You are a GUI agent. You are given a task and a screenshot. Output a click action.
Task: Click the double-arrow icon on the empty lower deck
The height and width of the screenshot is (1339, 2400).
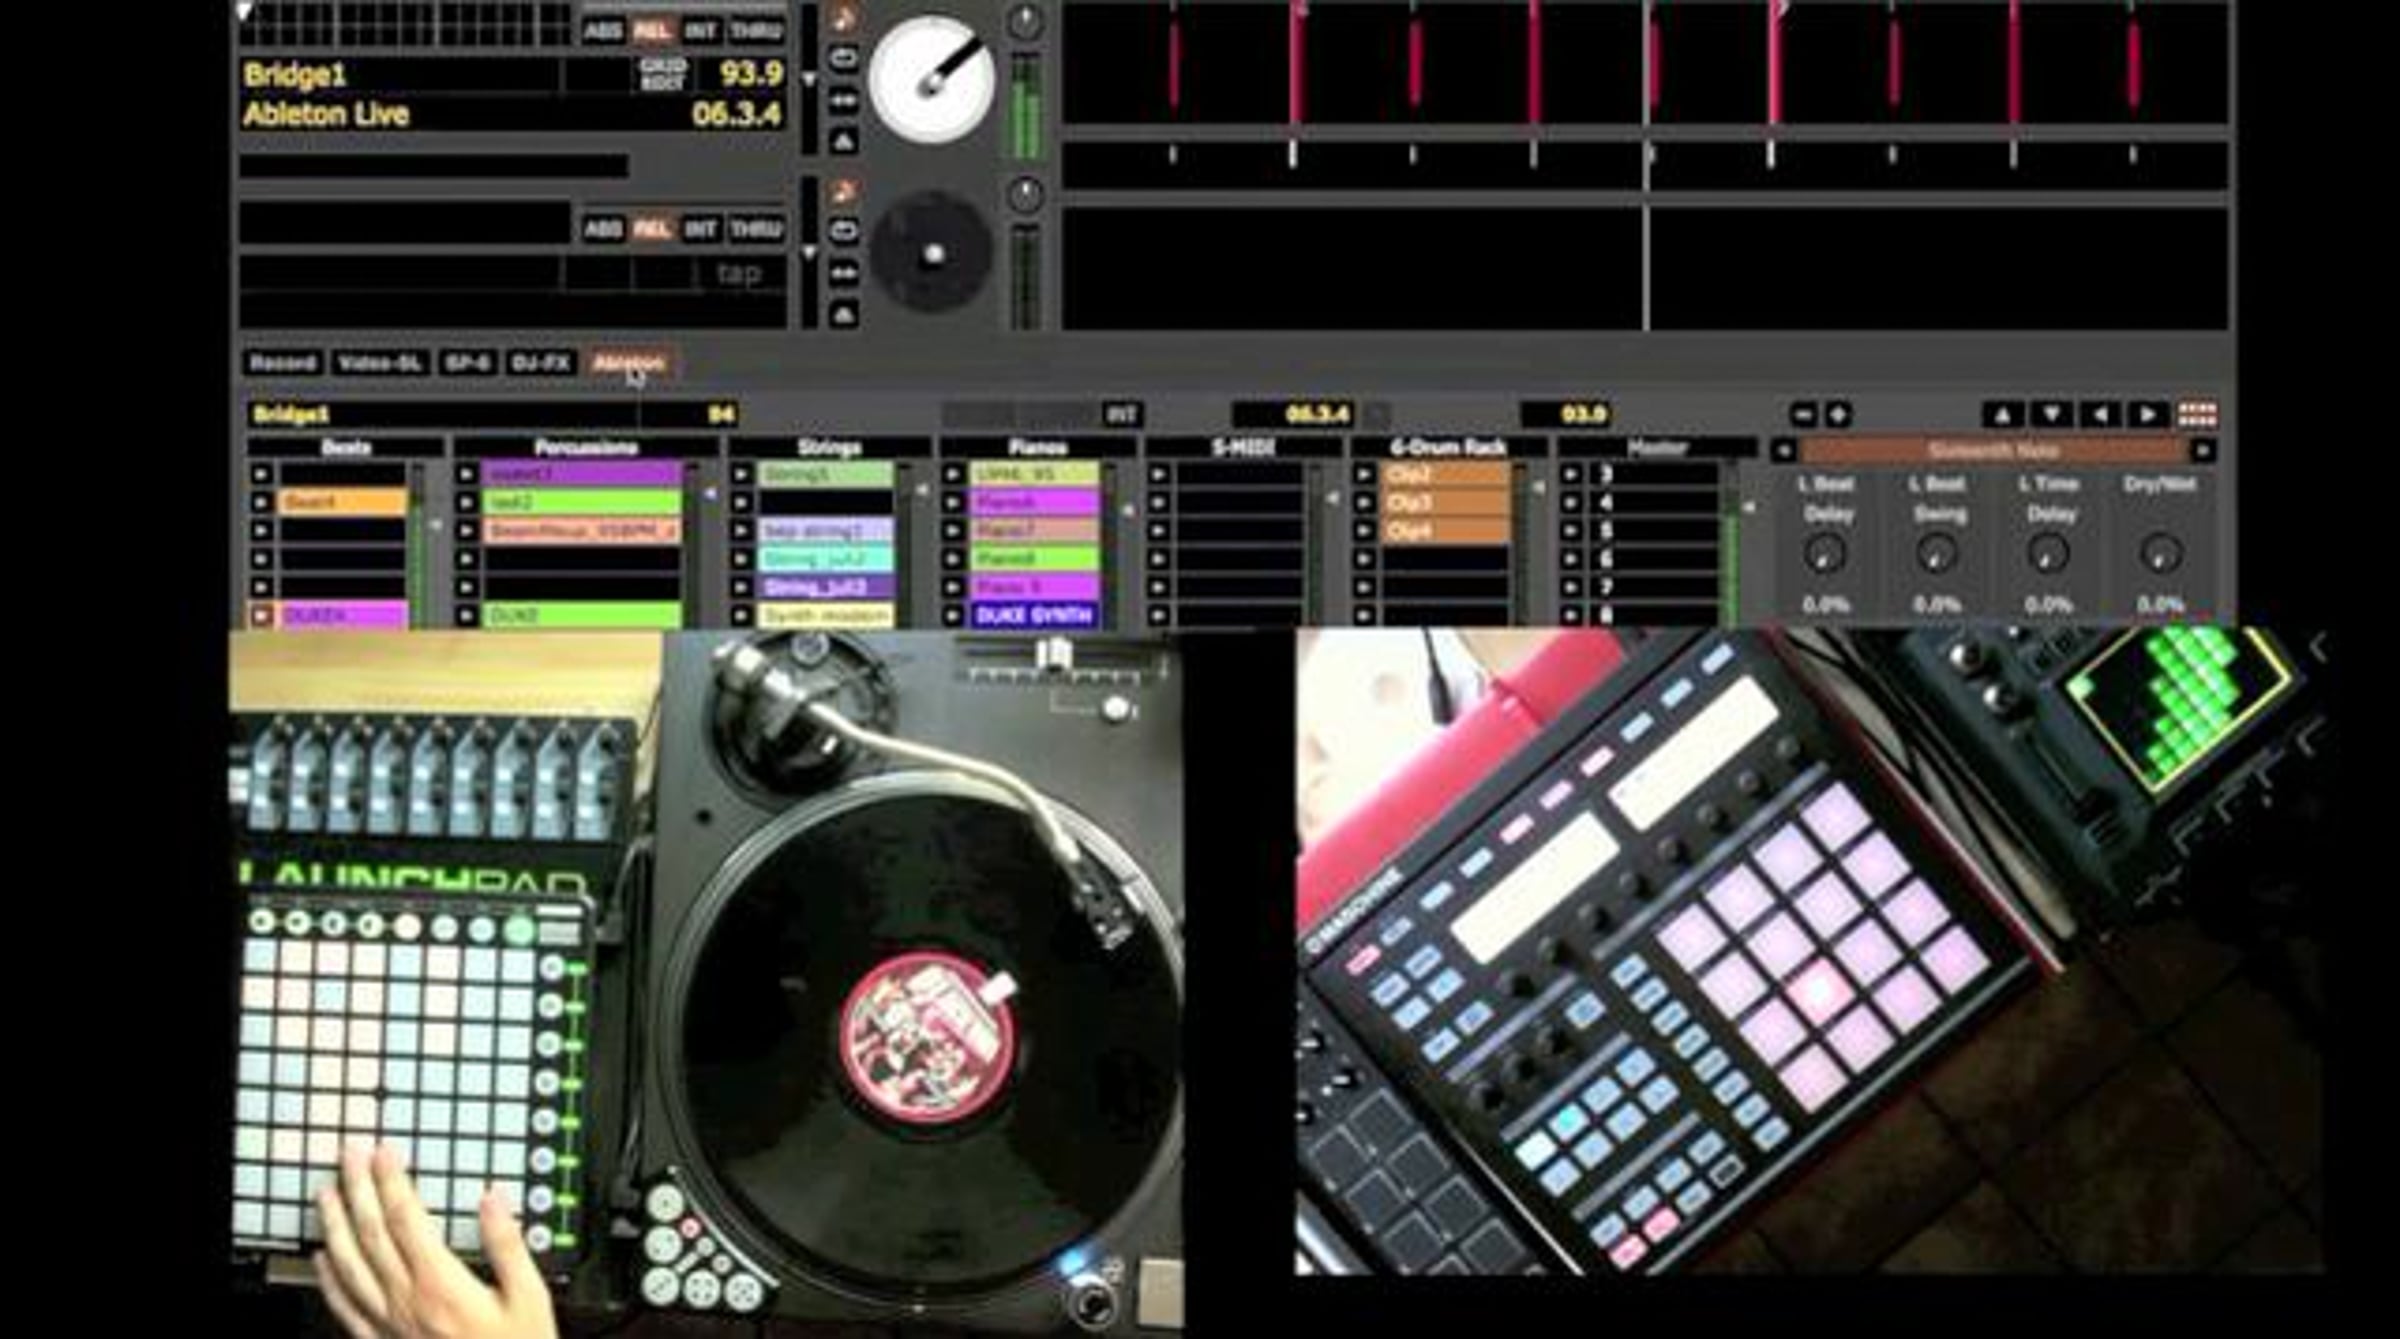pyautogui.click(x=844, y=272)
